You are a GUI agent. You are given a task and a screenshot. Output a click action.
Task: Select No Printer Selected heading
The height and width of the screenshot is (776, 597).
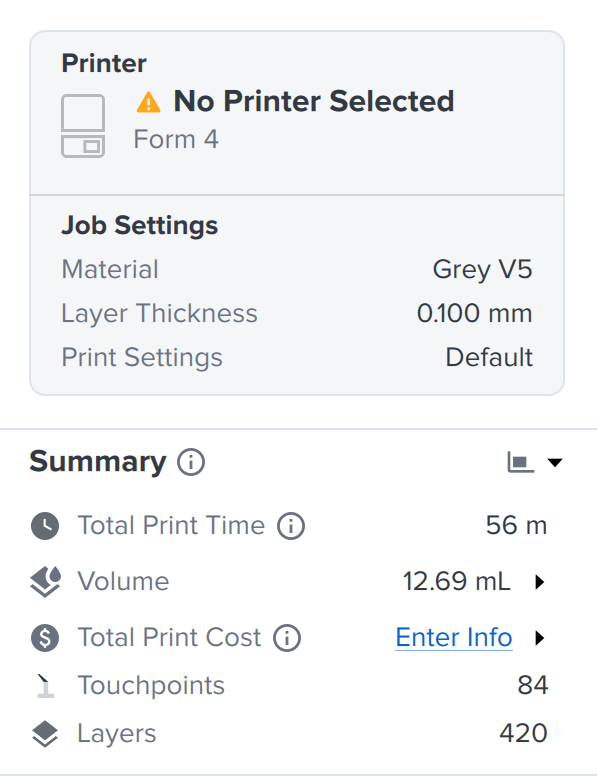point(314,101)
